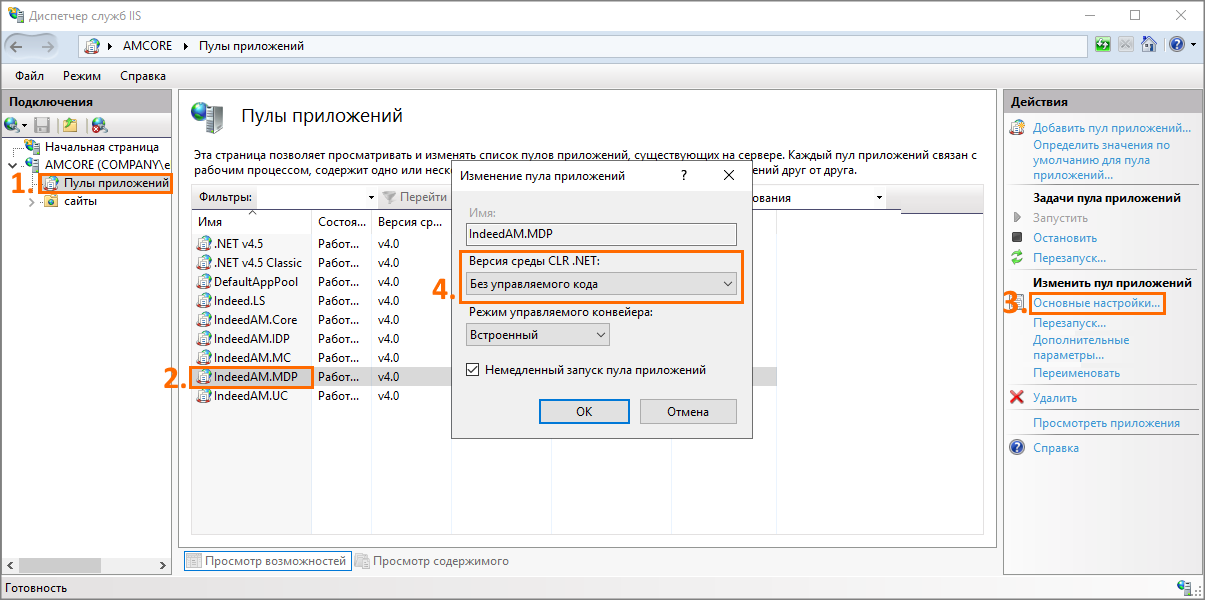This screenshot has width=1205, height=600.
Task: Click the Back navigation arrow
Action: pyautogui.click(x=17, y=46)
